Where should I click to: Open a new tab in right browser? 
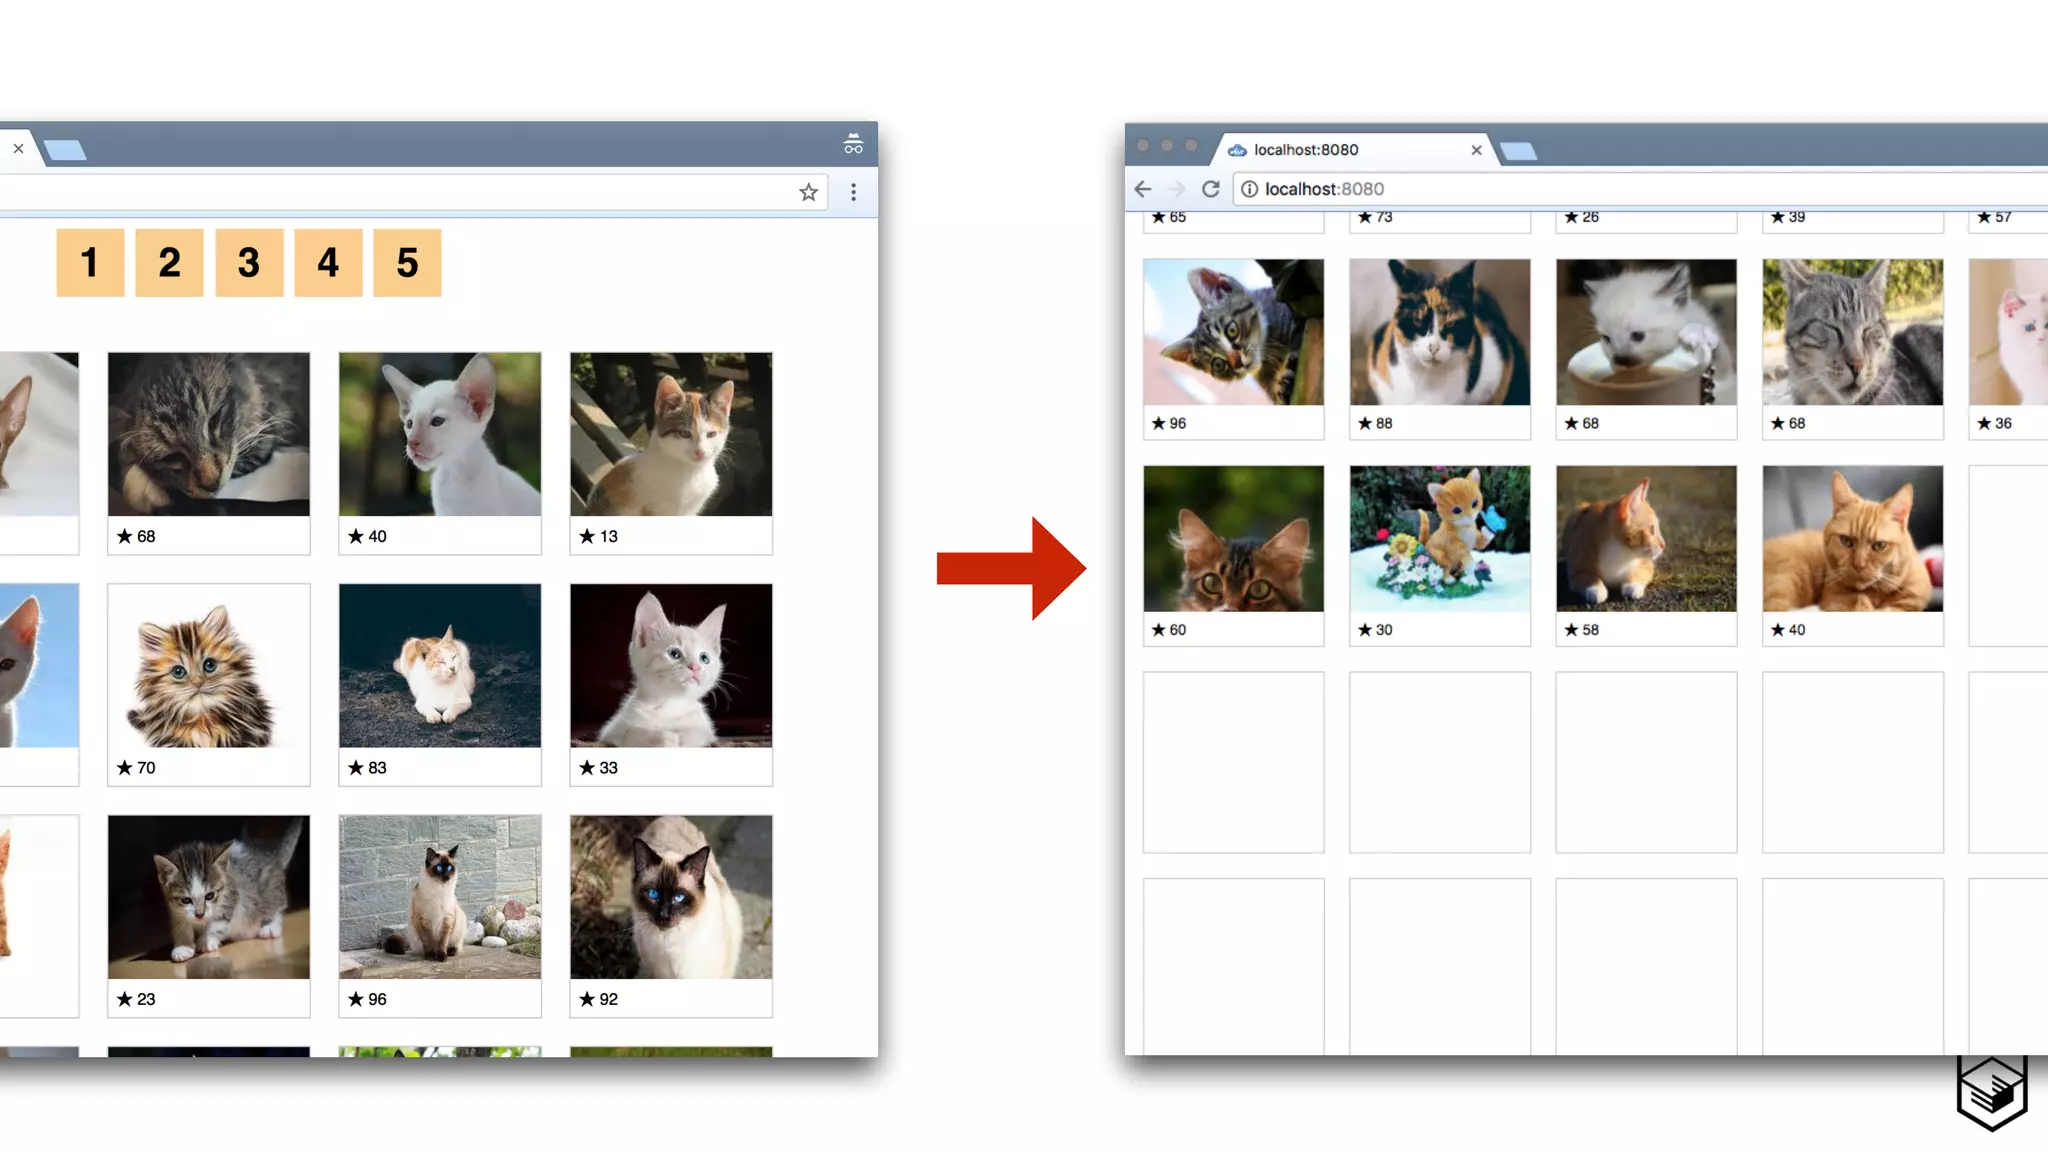point(1519,151)
